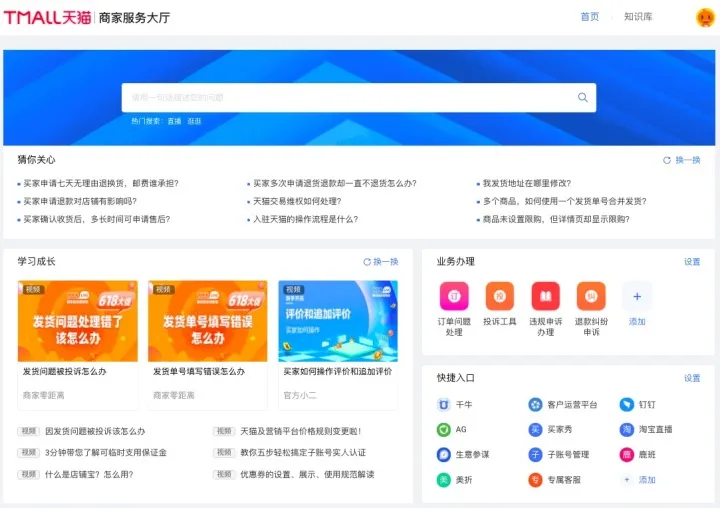Open question 买家申请退款对店铺有影响吗?

[80, 201]
